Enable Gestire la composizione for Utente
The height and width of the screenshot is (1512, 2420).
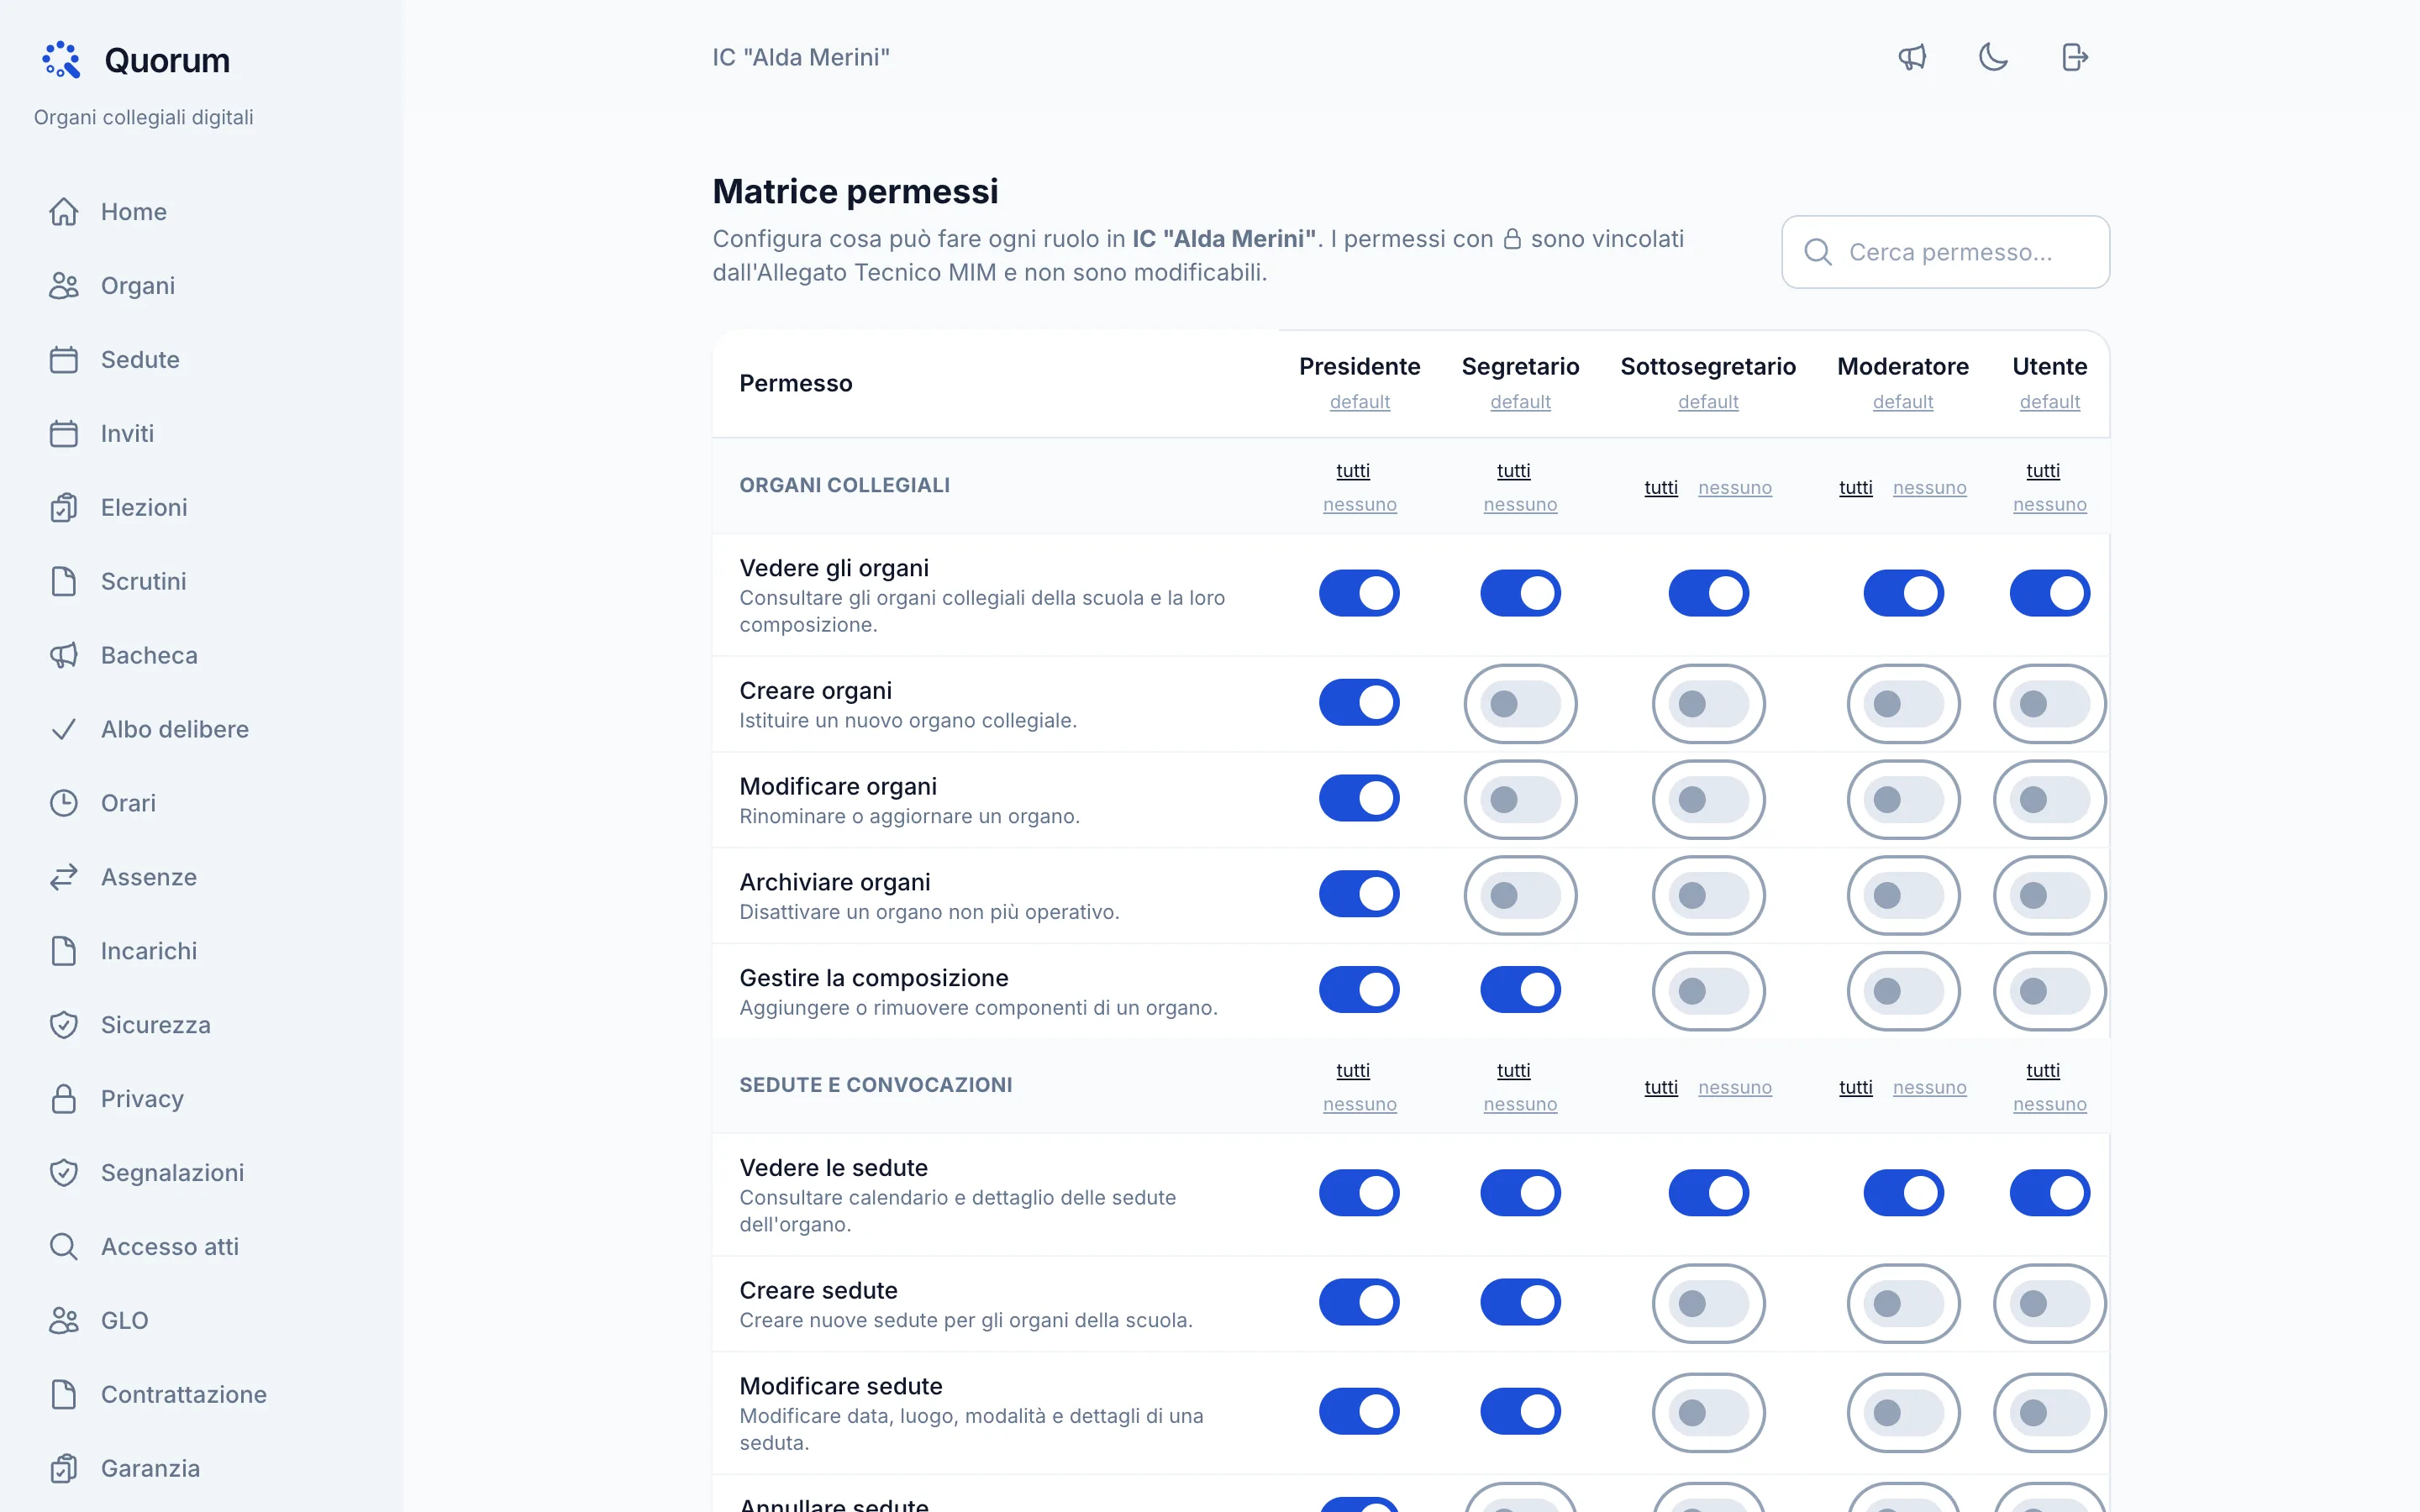[x=2049, y=991]
